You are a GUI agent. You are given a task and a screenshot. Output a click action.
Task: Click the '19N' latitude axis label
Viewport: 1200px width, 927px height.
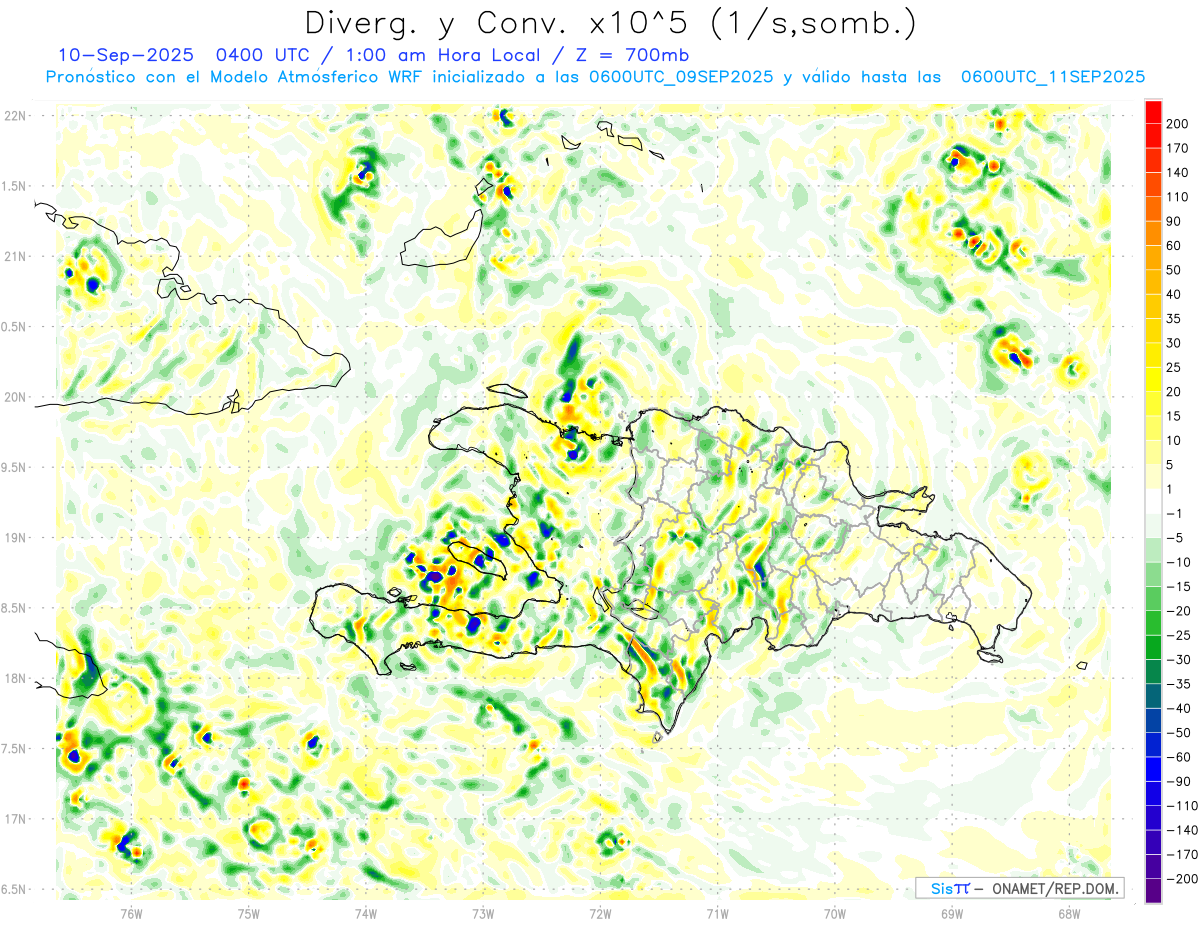coord(15,539)
